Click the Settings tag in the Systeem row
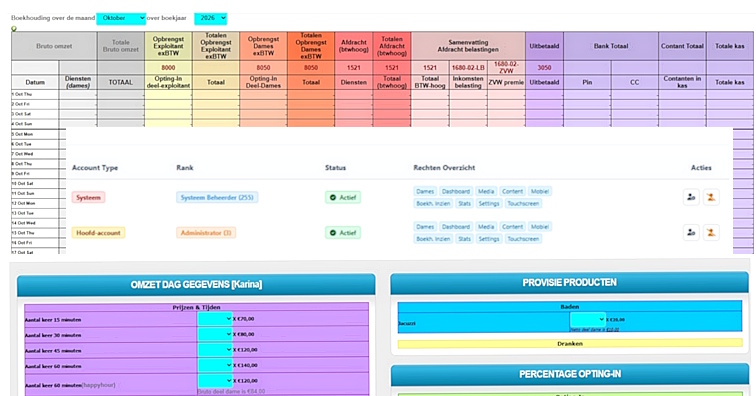The image size is (756, 396). point(489,204)
